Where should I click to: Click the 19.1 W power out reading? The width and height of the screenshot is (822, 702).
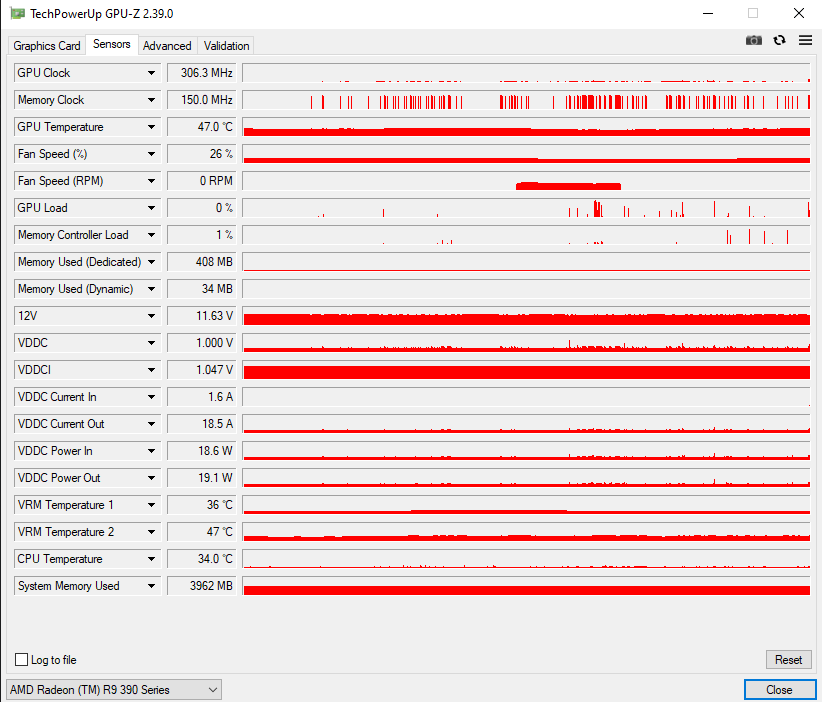(202, 478)
